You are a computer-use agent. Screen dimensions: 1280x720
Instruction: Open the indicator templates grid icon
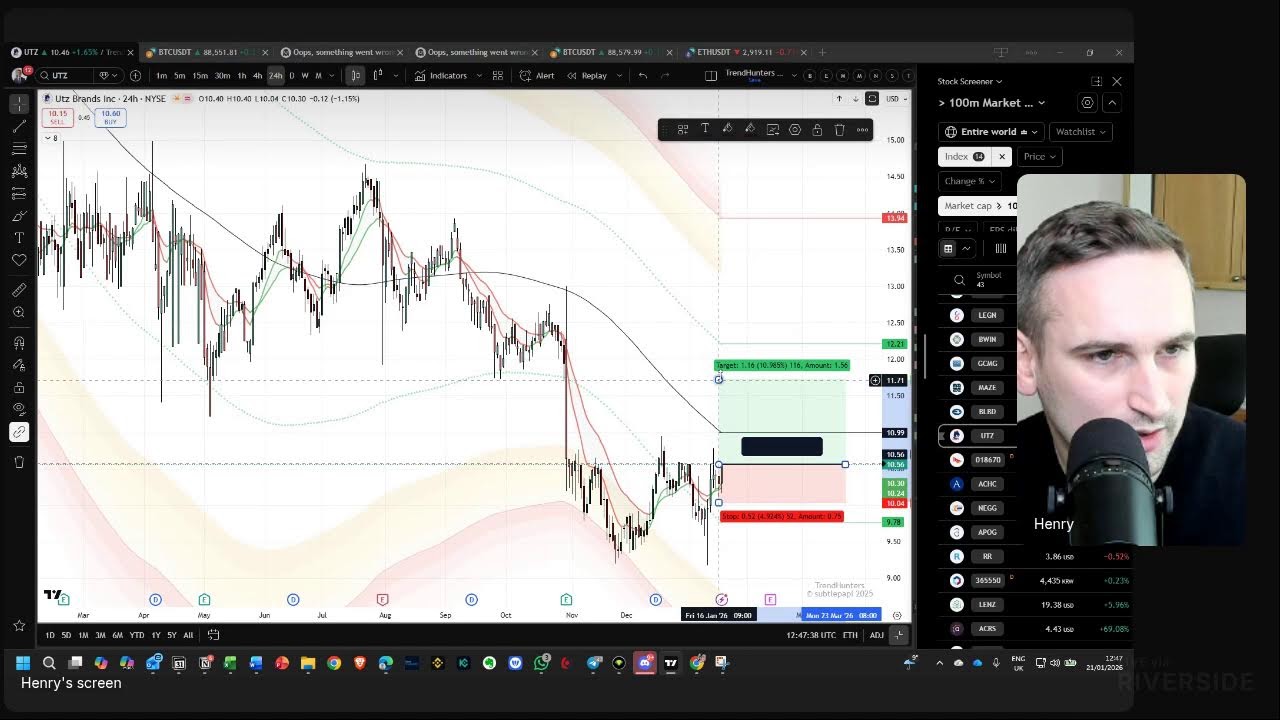click(x=497, y=76)
